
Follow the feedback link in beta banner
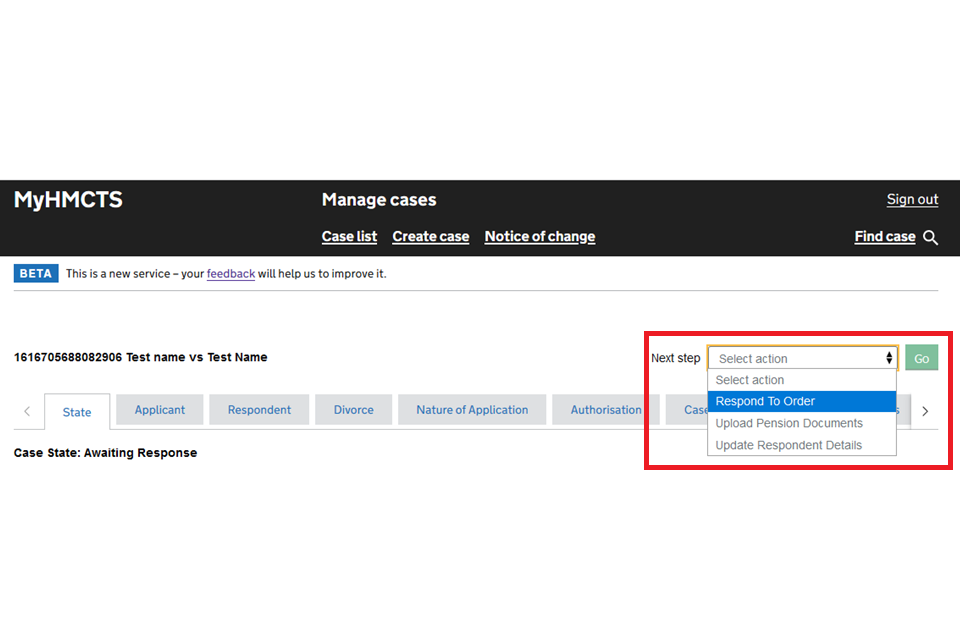click(x=231, y=274)
